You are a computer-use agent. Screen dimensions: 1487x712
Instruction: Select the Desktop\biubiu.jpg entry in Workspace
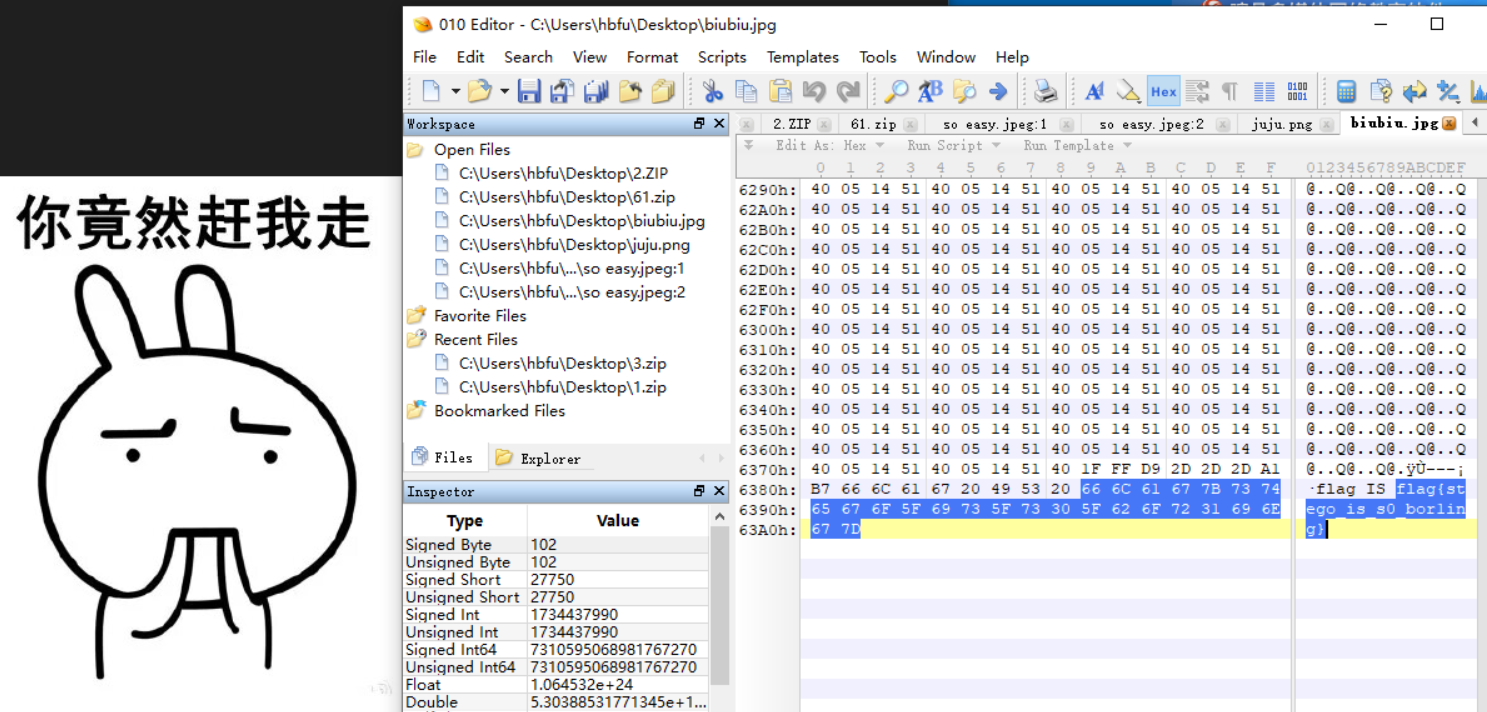point(582,221)
